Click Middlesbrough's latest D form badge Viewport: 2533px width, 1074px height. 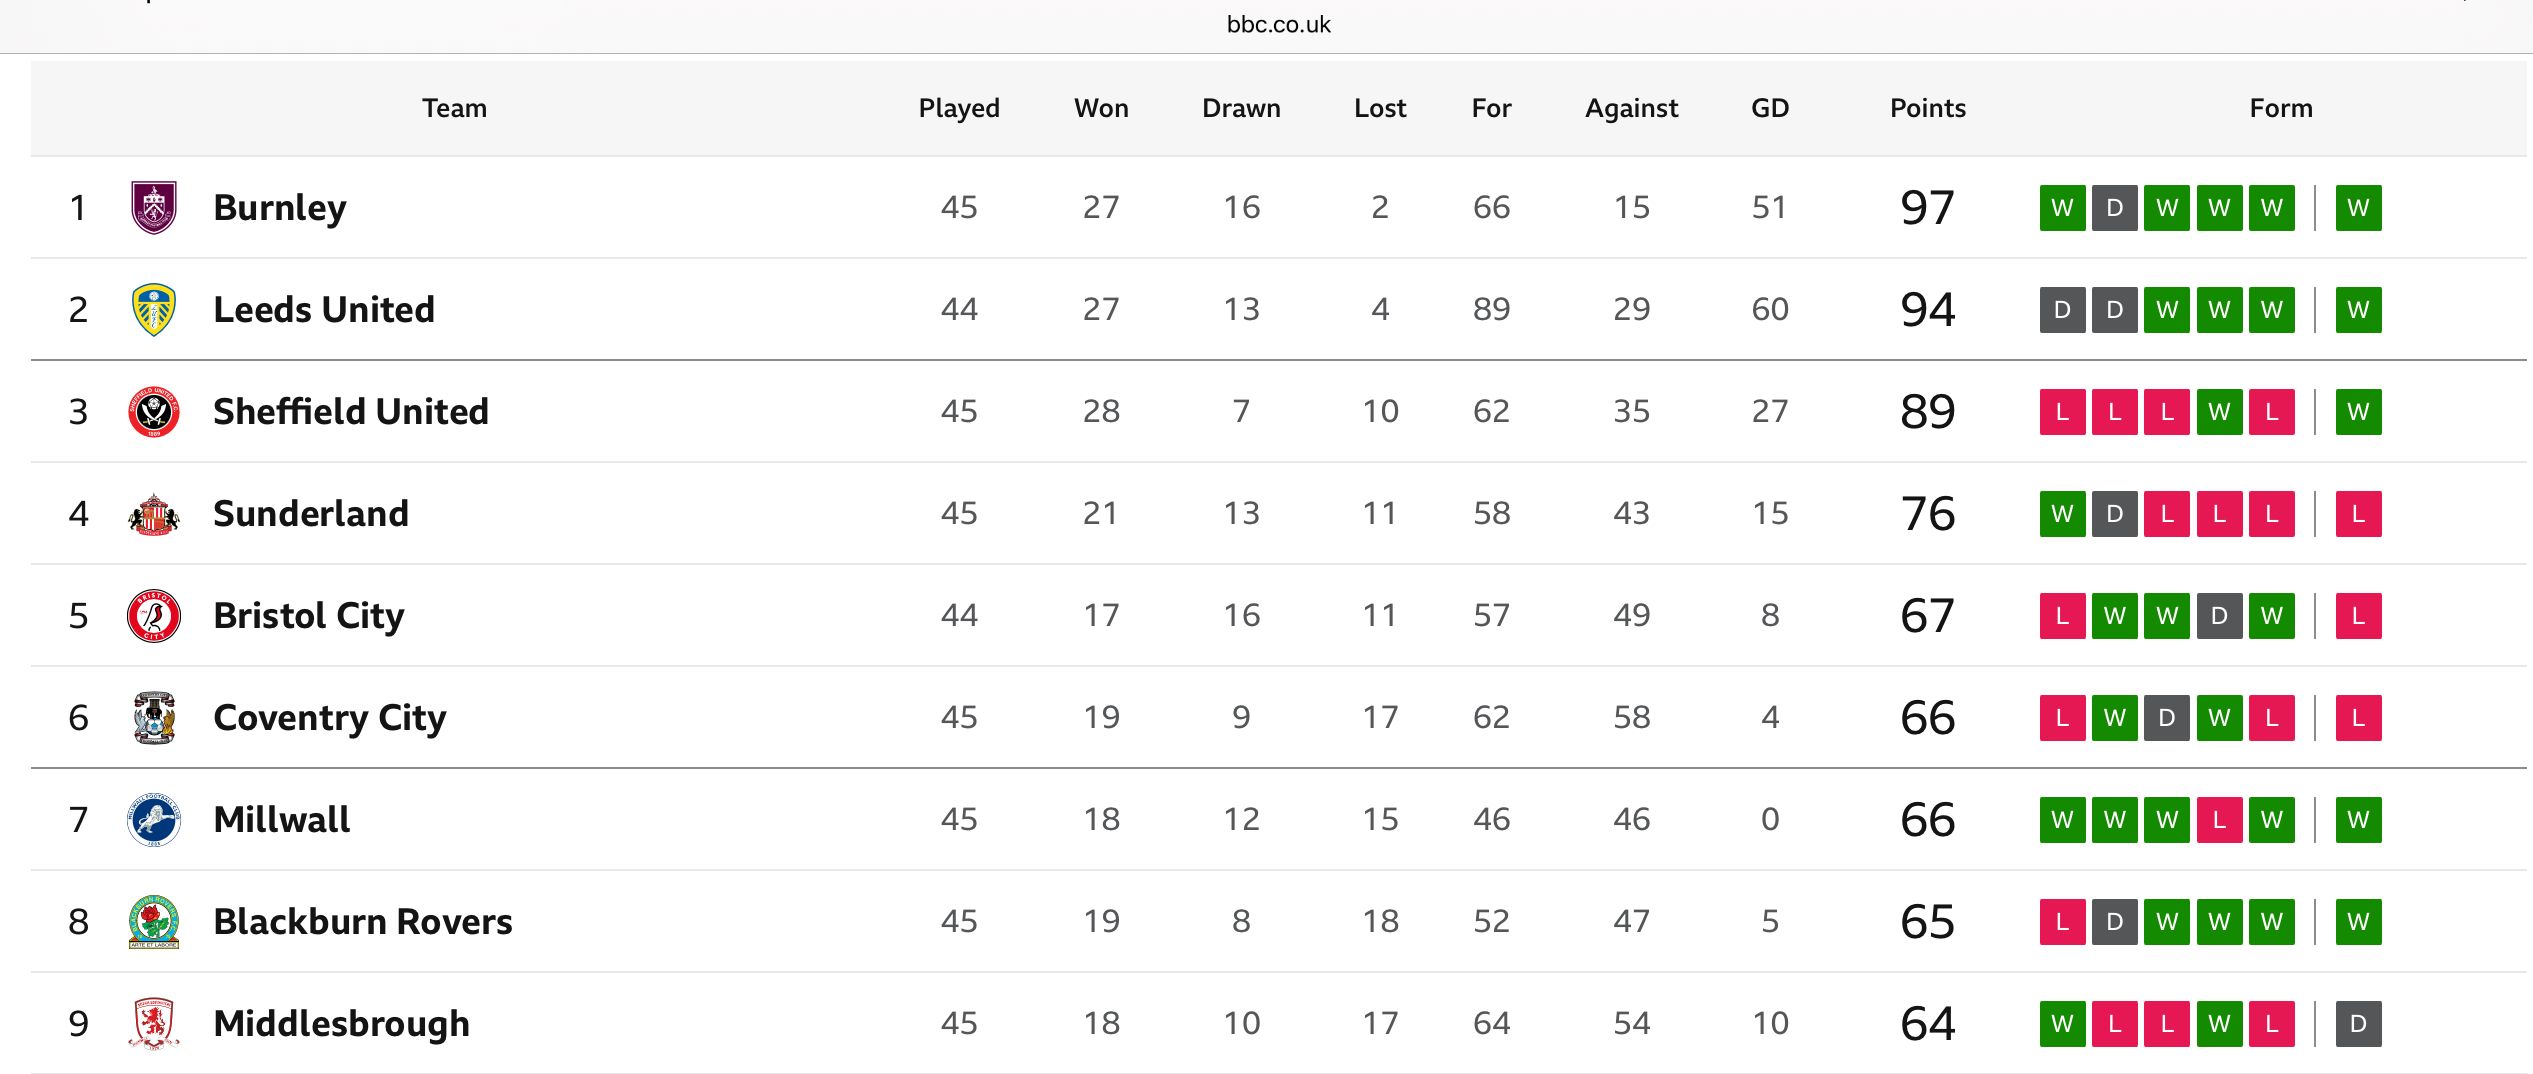[x=2358, y=1024]
